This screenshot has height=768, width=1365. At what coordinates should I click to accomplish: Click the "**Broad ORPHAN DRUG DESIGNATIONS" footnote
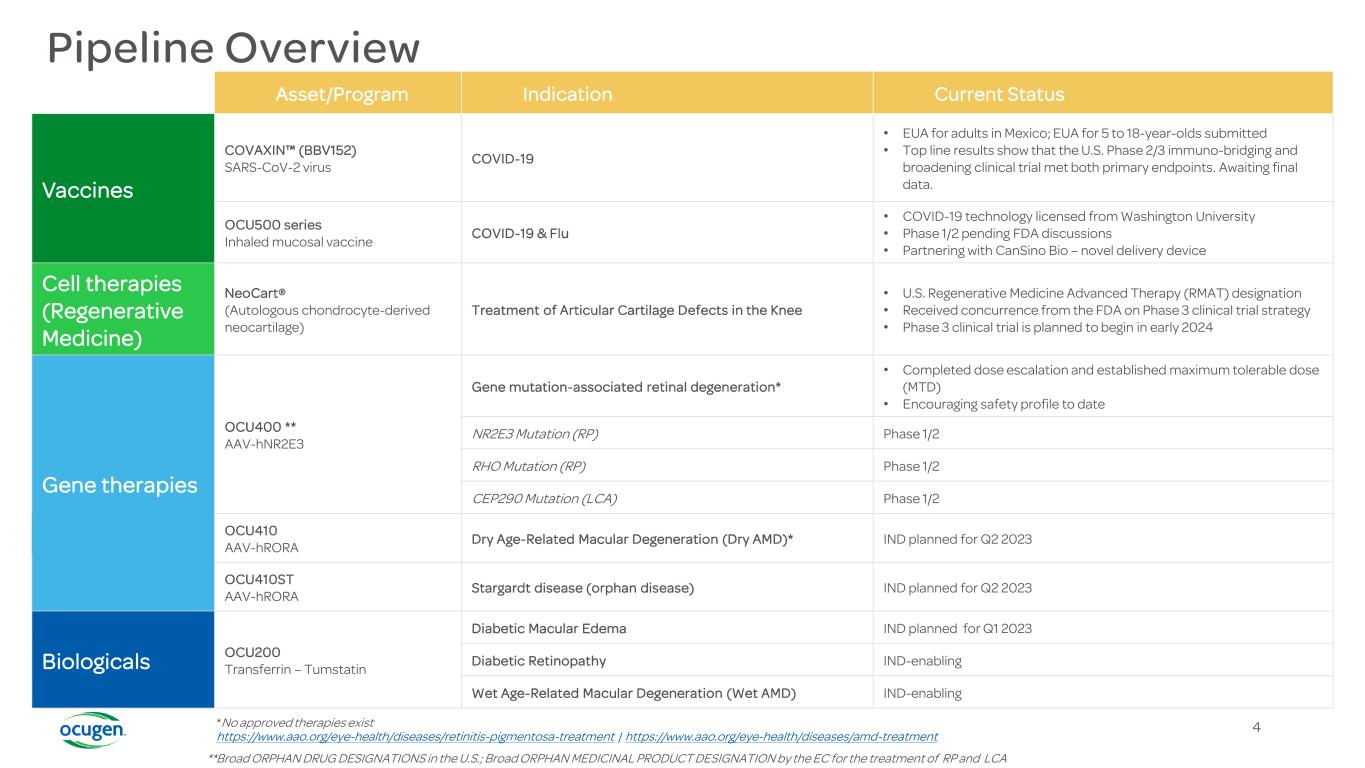point(607,758)
